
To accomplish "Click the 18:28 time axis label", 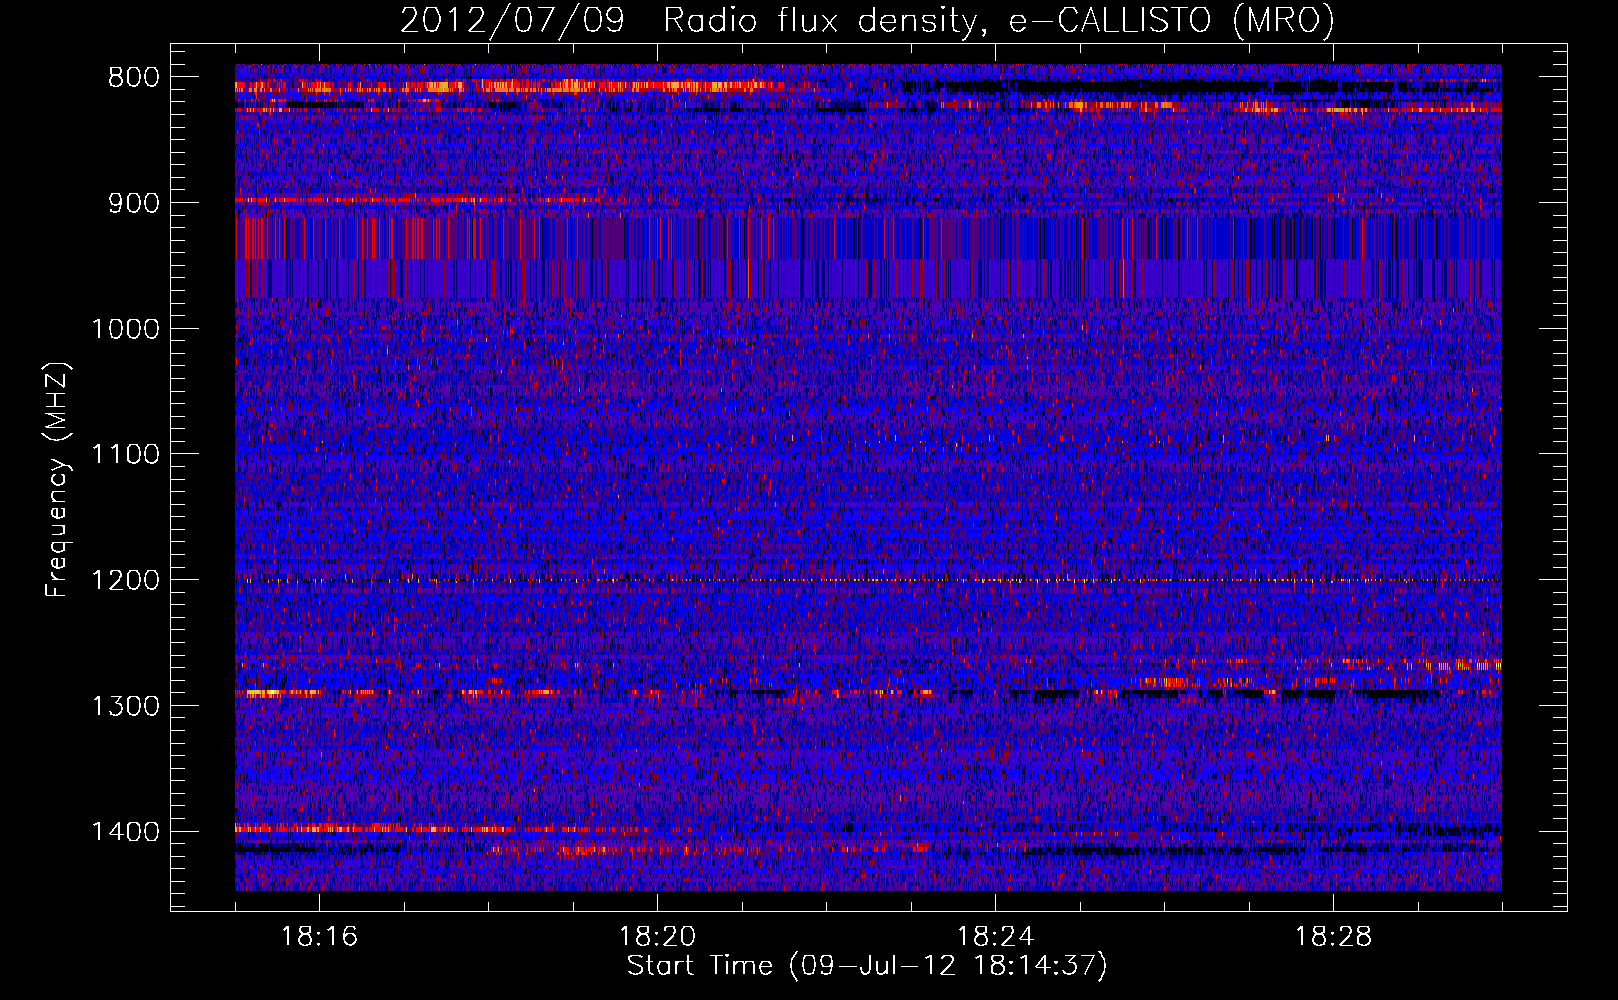I will tap(1333, 937).
